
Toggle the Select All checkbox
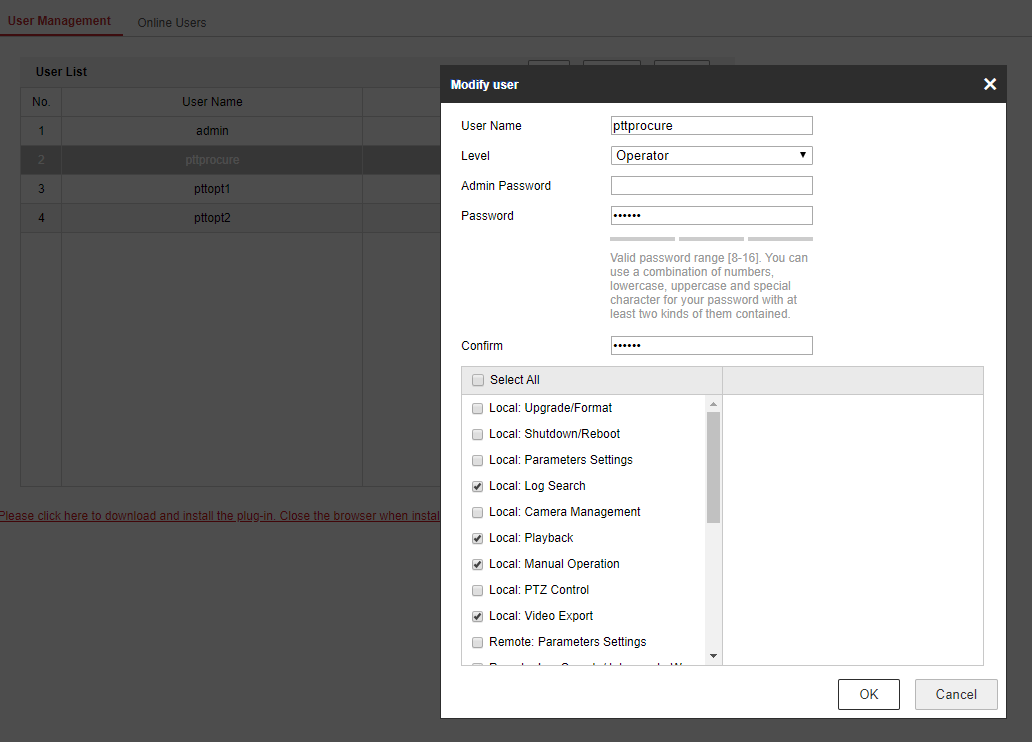pos(478,380)
